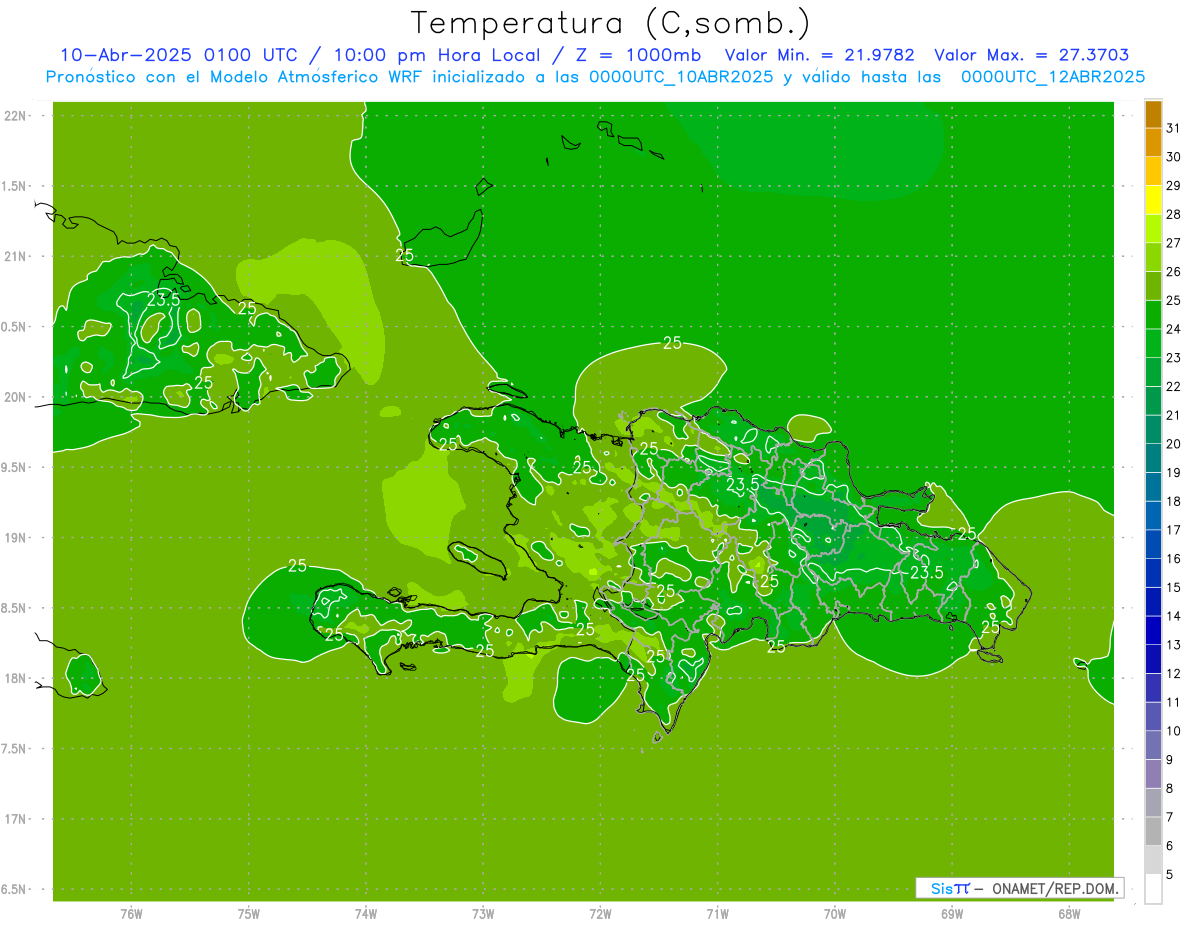Select 'Valor Min. = 21.9782' in the header
The width and height of the screenshot is (1200, 927).
pyautogui.click(x=819, y=55)
